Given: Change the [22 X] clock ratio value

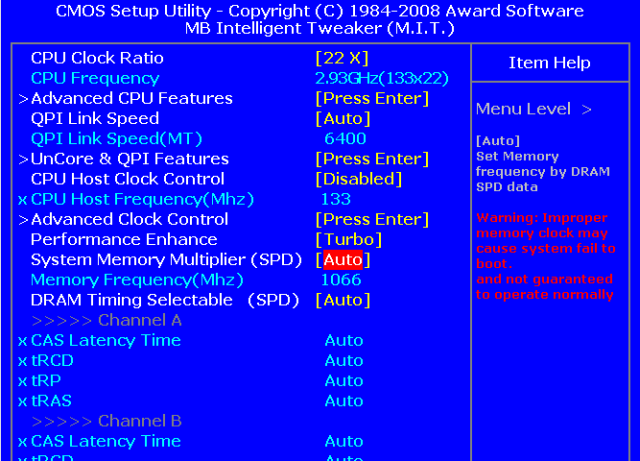Looking at the screenshot, I should (342, 58).
